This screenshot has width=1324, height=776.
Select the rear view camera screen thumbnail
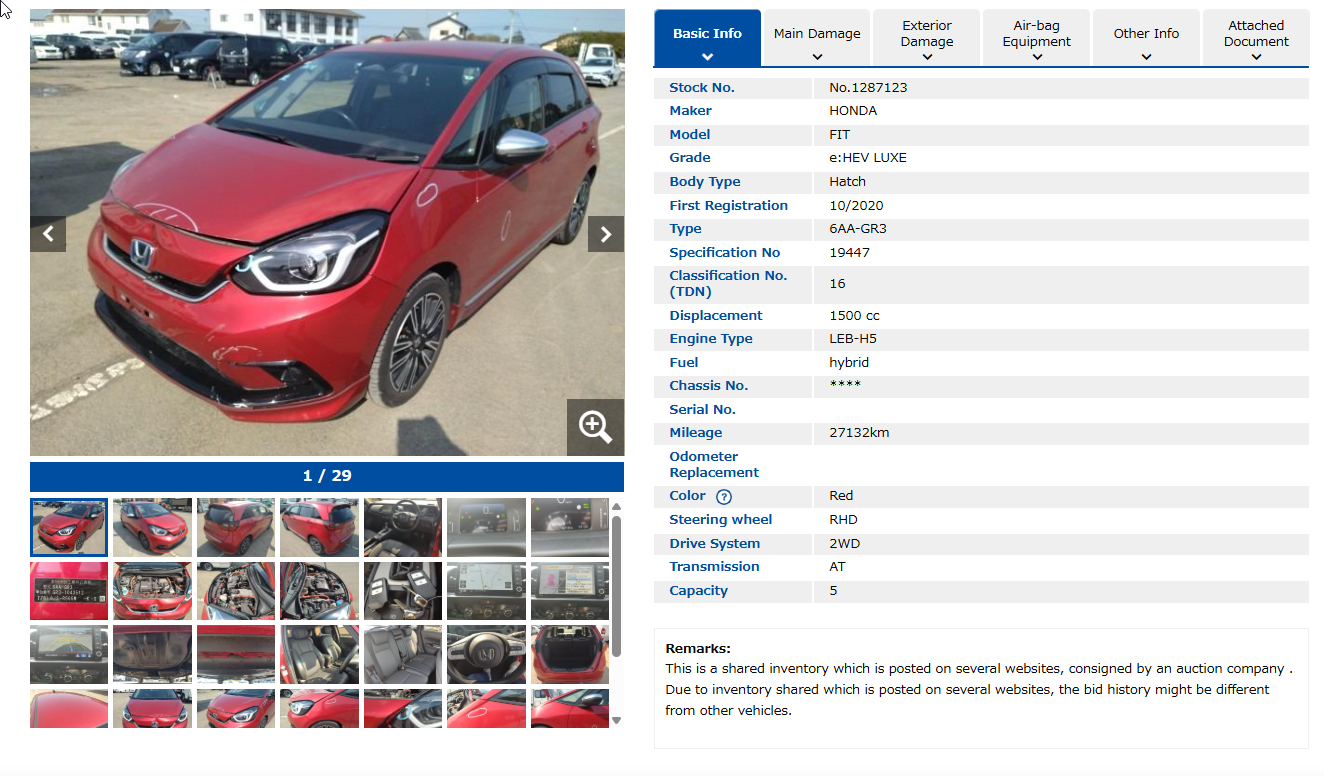coord(69,655)
